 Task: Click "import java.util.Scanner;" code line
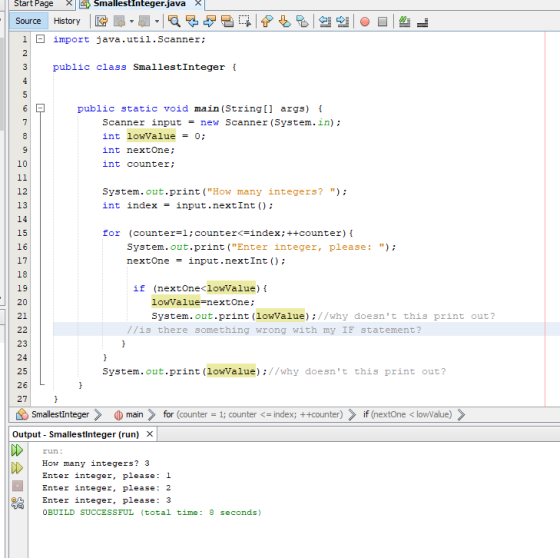(129, 39)
